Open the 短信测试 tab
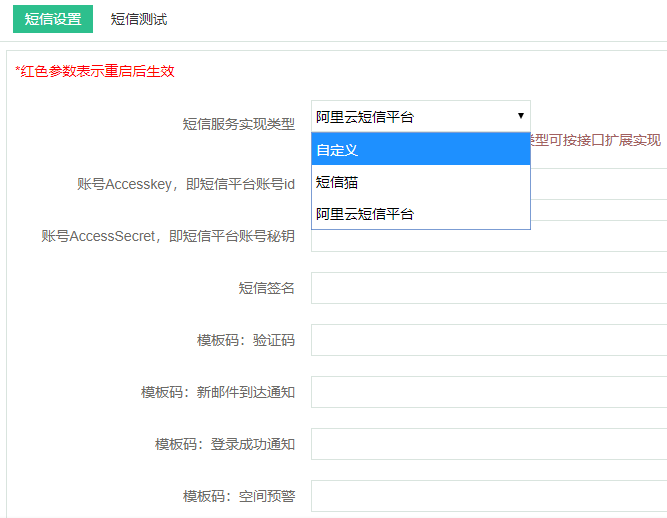 (139, 19)
